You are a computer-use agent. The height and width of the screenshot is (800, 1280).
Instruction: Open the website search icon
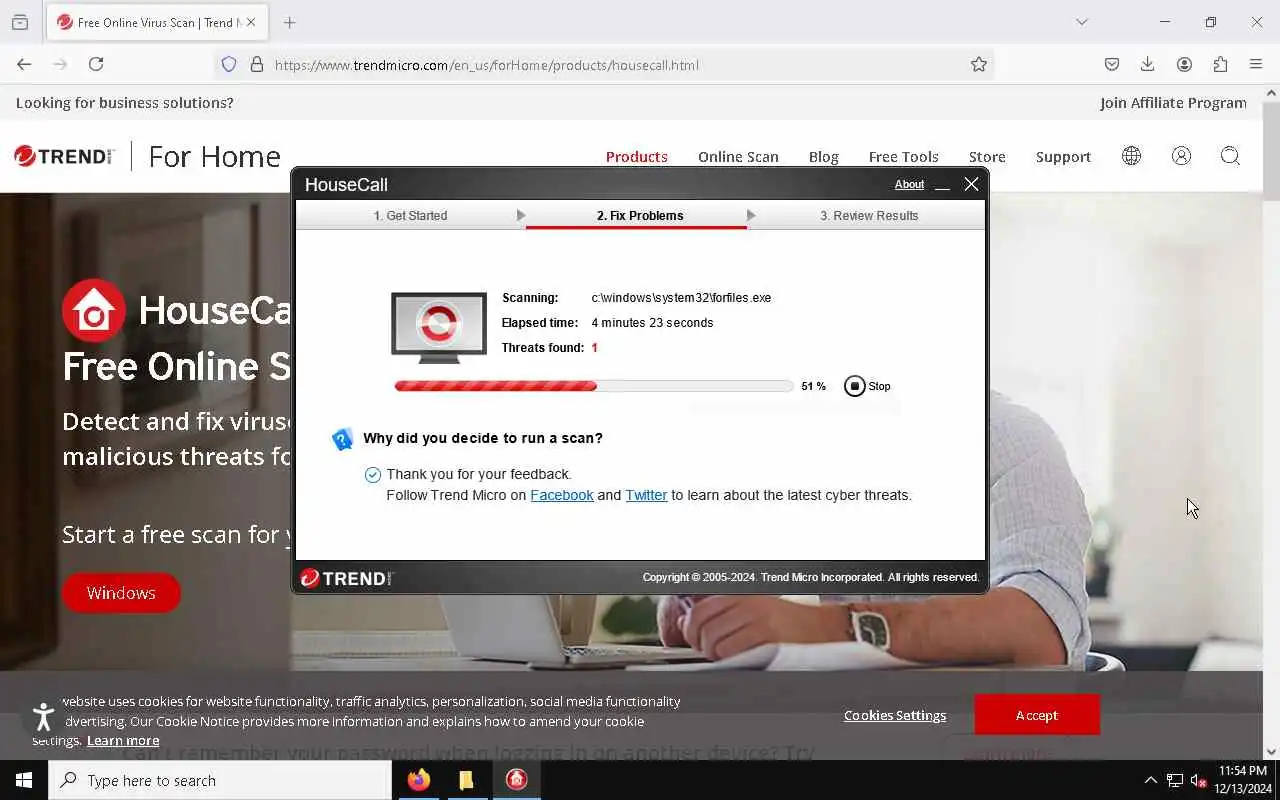click(x=1230, y=156)
